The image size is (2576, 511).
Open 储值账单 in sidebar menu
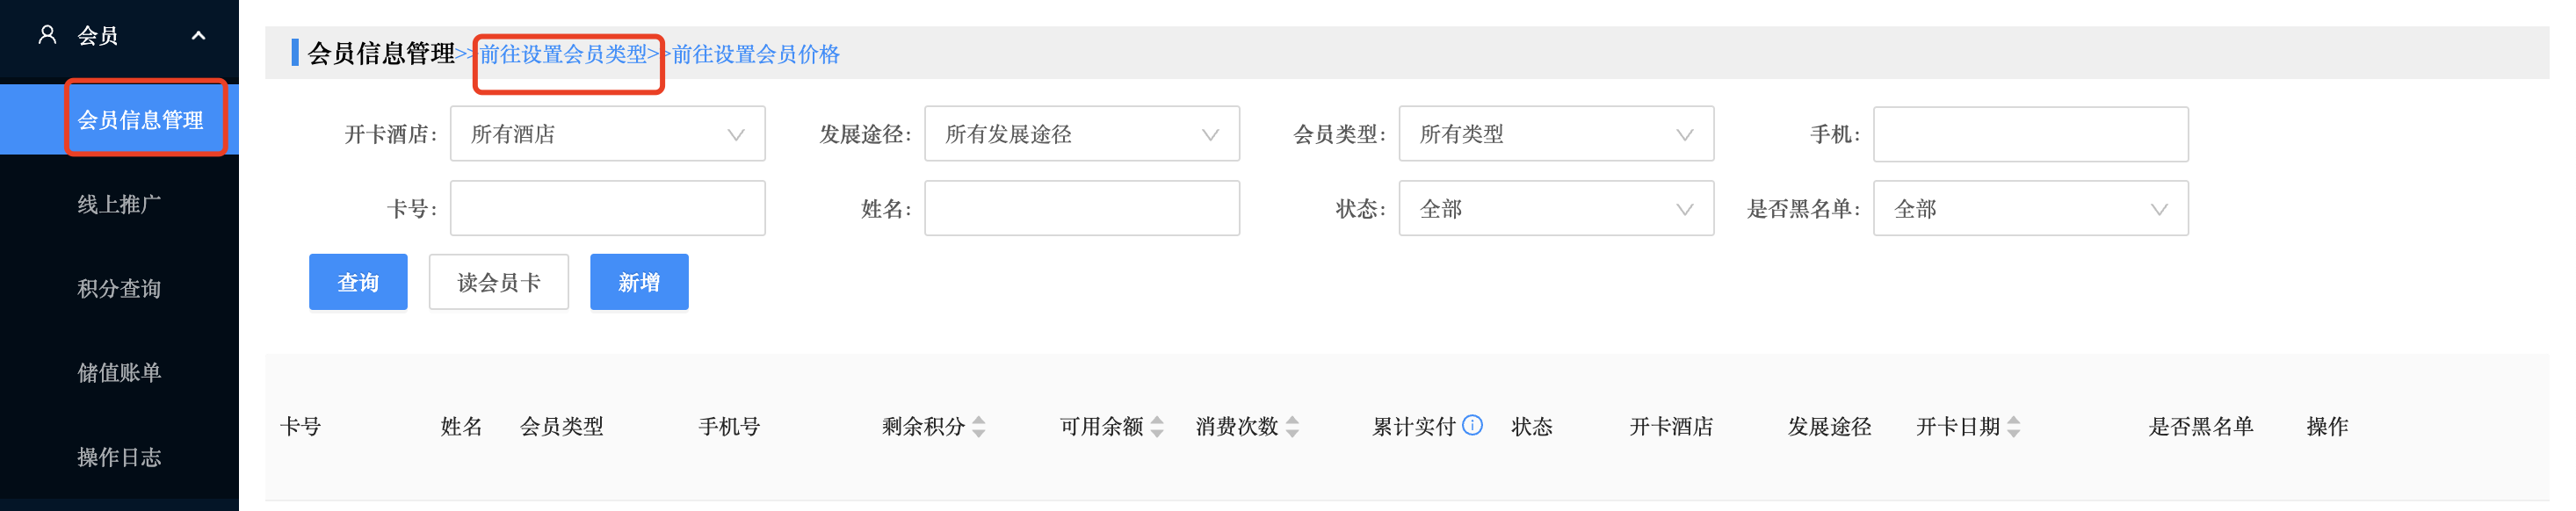(x=119, y=373)
